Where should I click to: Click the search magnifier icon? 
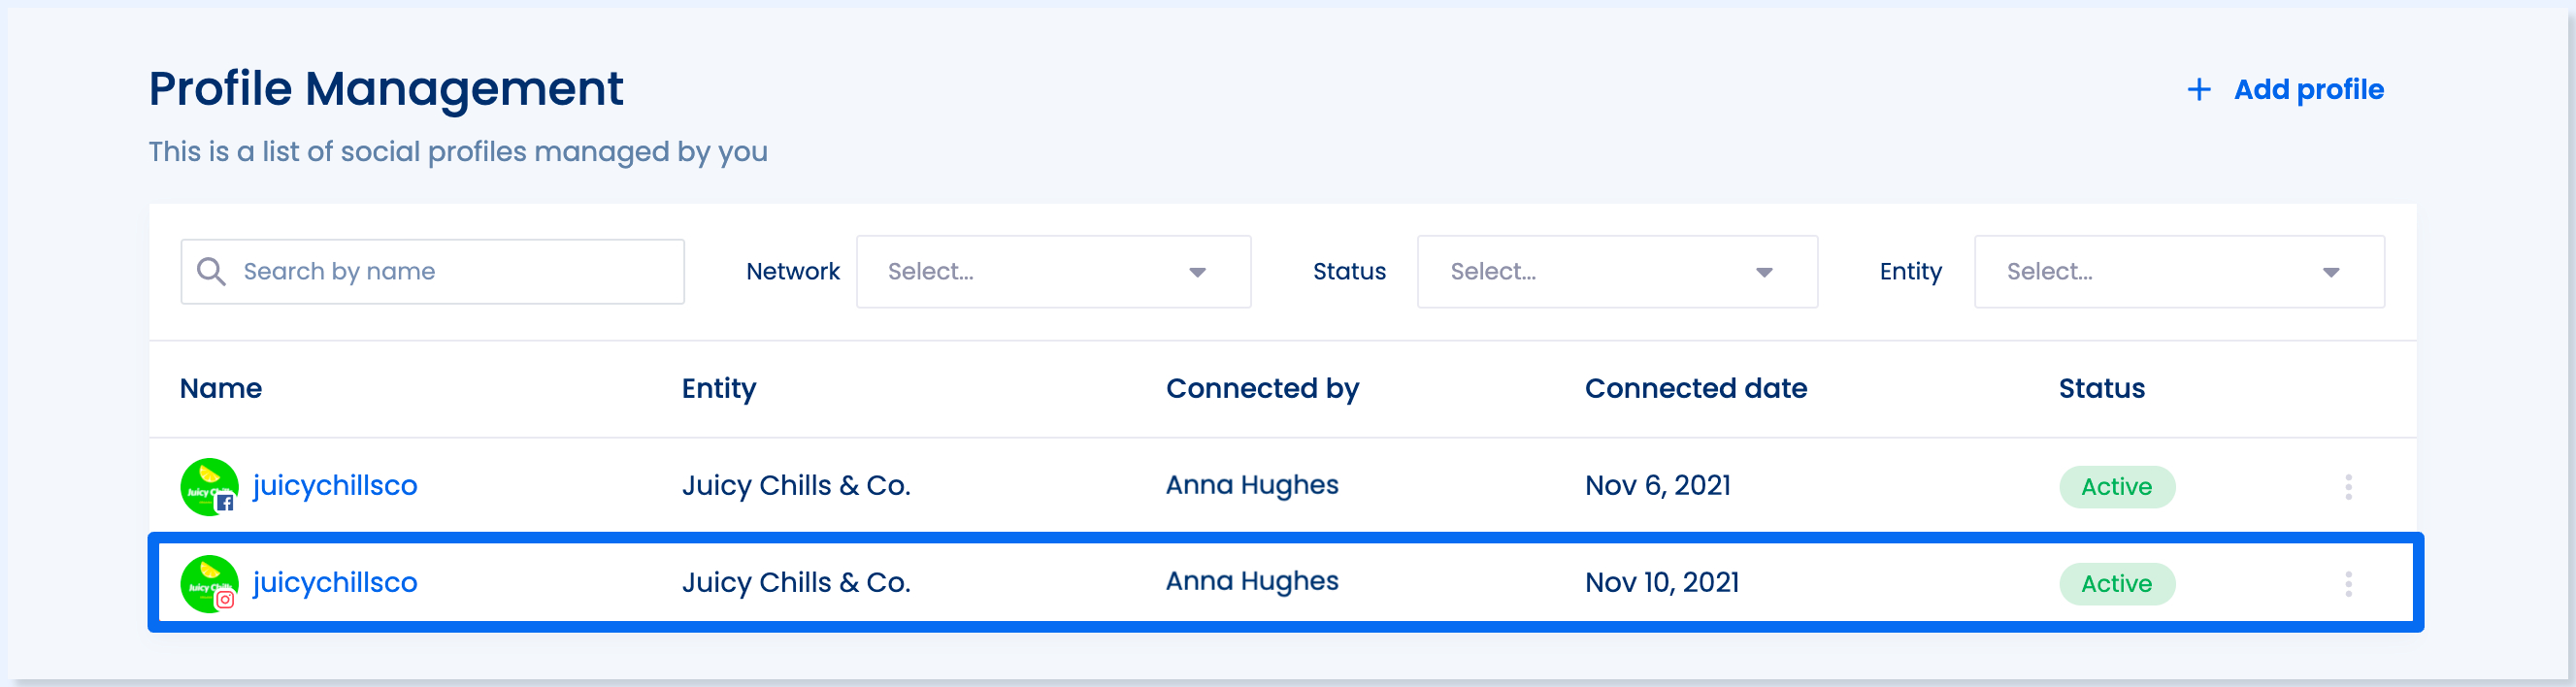tap(211, 272)
